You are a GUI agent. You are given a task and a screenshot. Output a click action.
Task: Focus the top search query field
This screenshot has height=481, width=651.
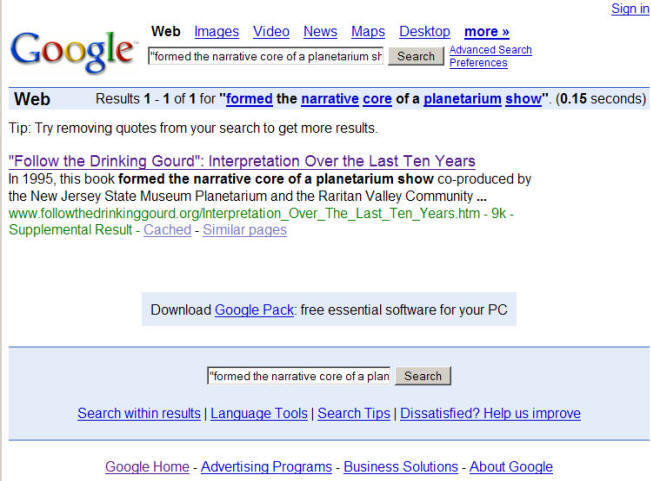pyautogui.click(x=266, y=56)
